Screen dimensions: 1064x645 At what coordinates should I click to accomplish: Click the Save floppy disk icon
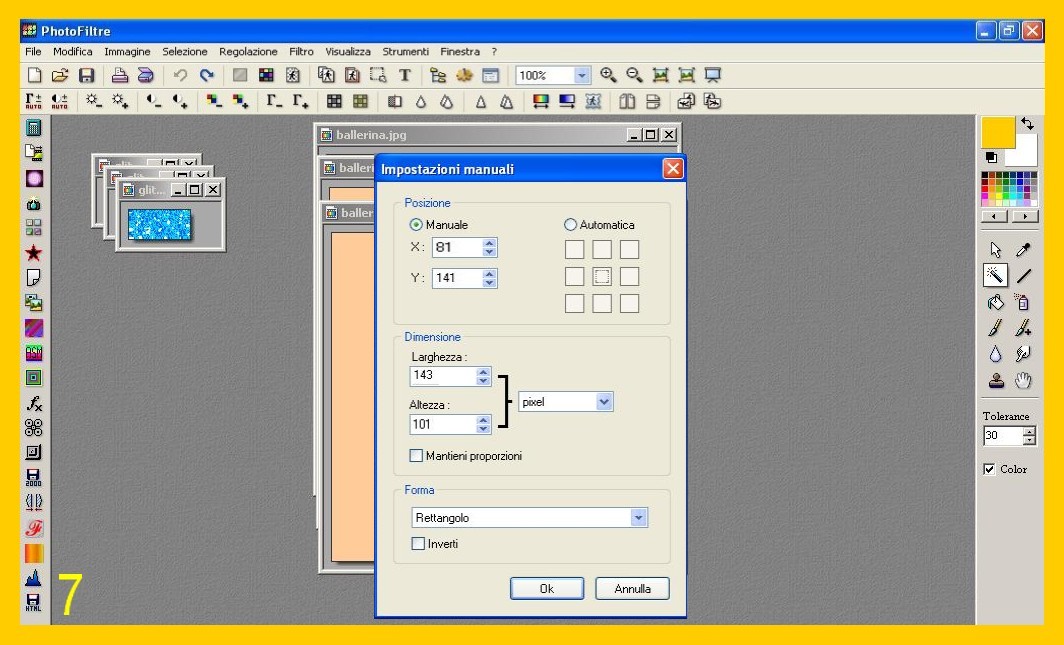coord(86,75)
